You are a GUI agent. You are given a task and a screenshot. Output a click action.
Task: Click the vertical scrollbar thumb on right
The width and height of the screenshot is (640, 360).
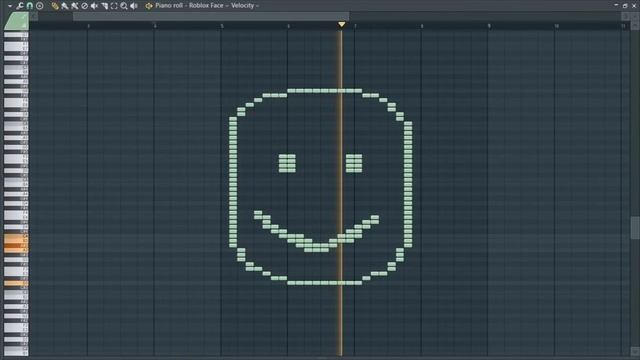(635, 228)
